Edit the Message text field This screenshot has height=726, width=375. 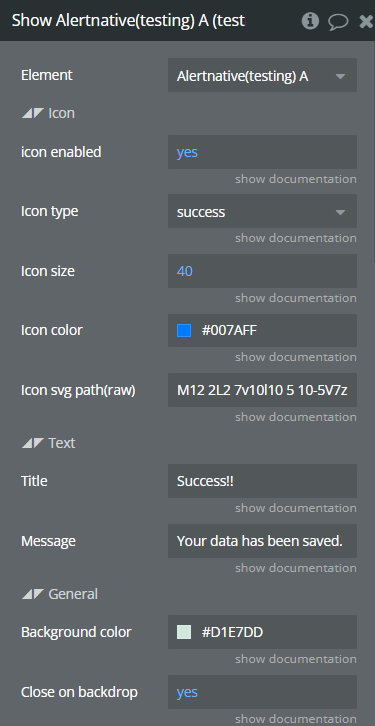pyautogui.click(x=262, y=541)
